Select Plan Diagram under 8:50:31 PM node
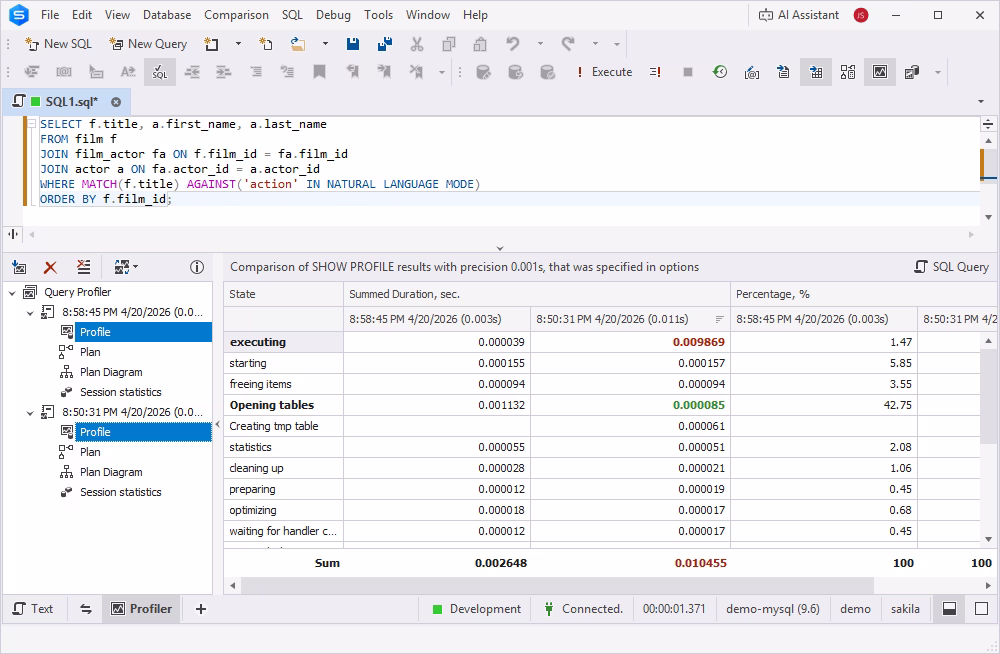Viewport: 1000px width, 654px height. 111,473
